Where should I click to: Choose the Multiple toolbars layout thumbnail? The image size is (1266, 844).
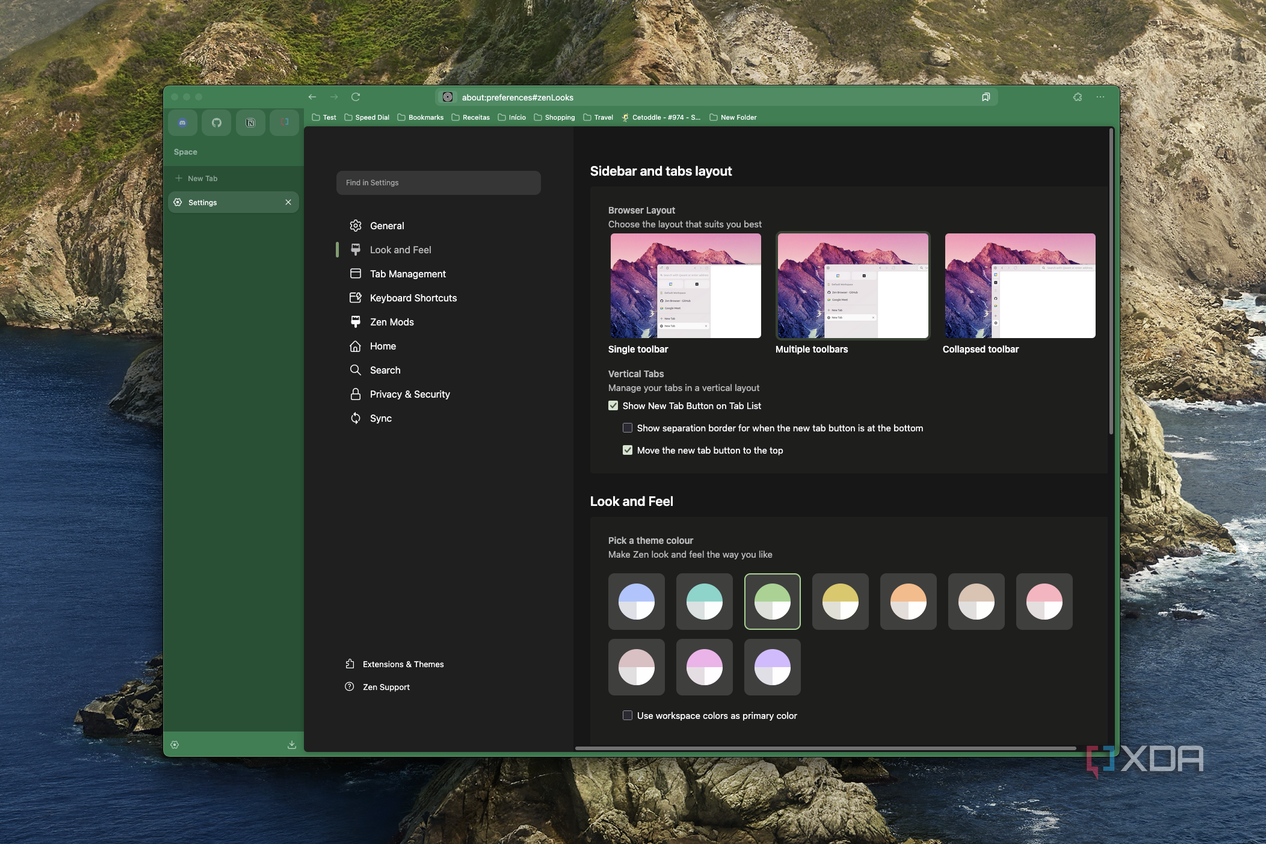pos(853,286)
